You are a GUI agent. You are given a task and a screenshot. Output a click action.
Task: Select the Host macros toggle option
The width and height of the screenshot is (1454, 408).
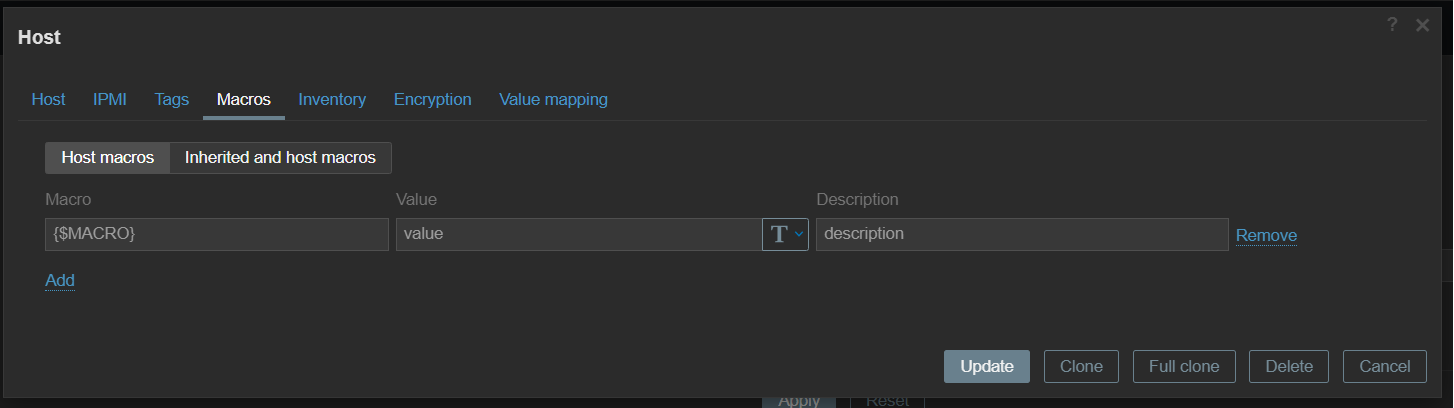coord(108,158)
